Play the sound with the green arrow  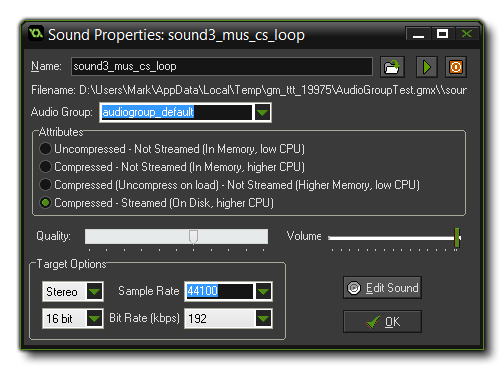[426, 67]
